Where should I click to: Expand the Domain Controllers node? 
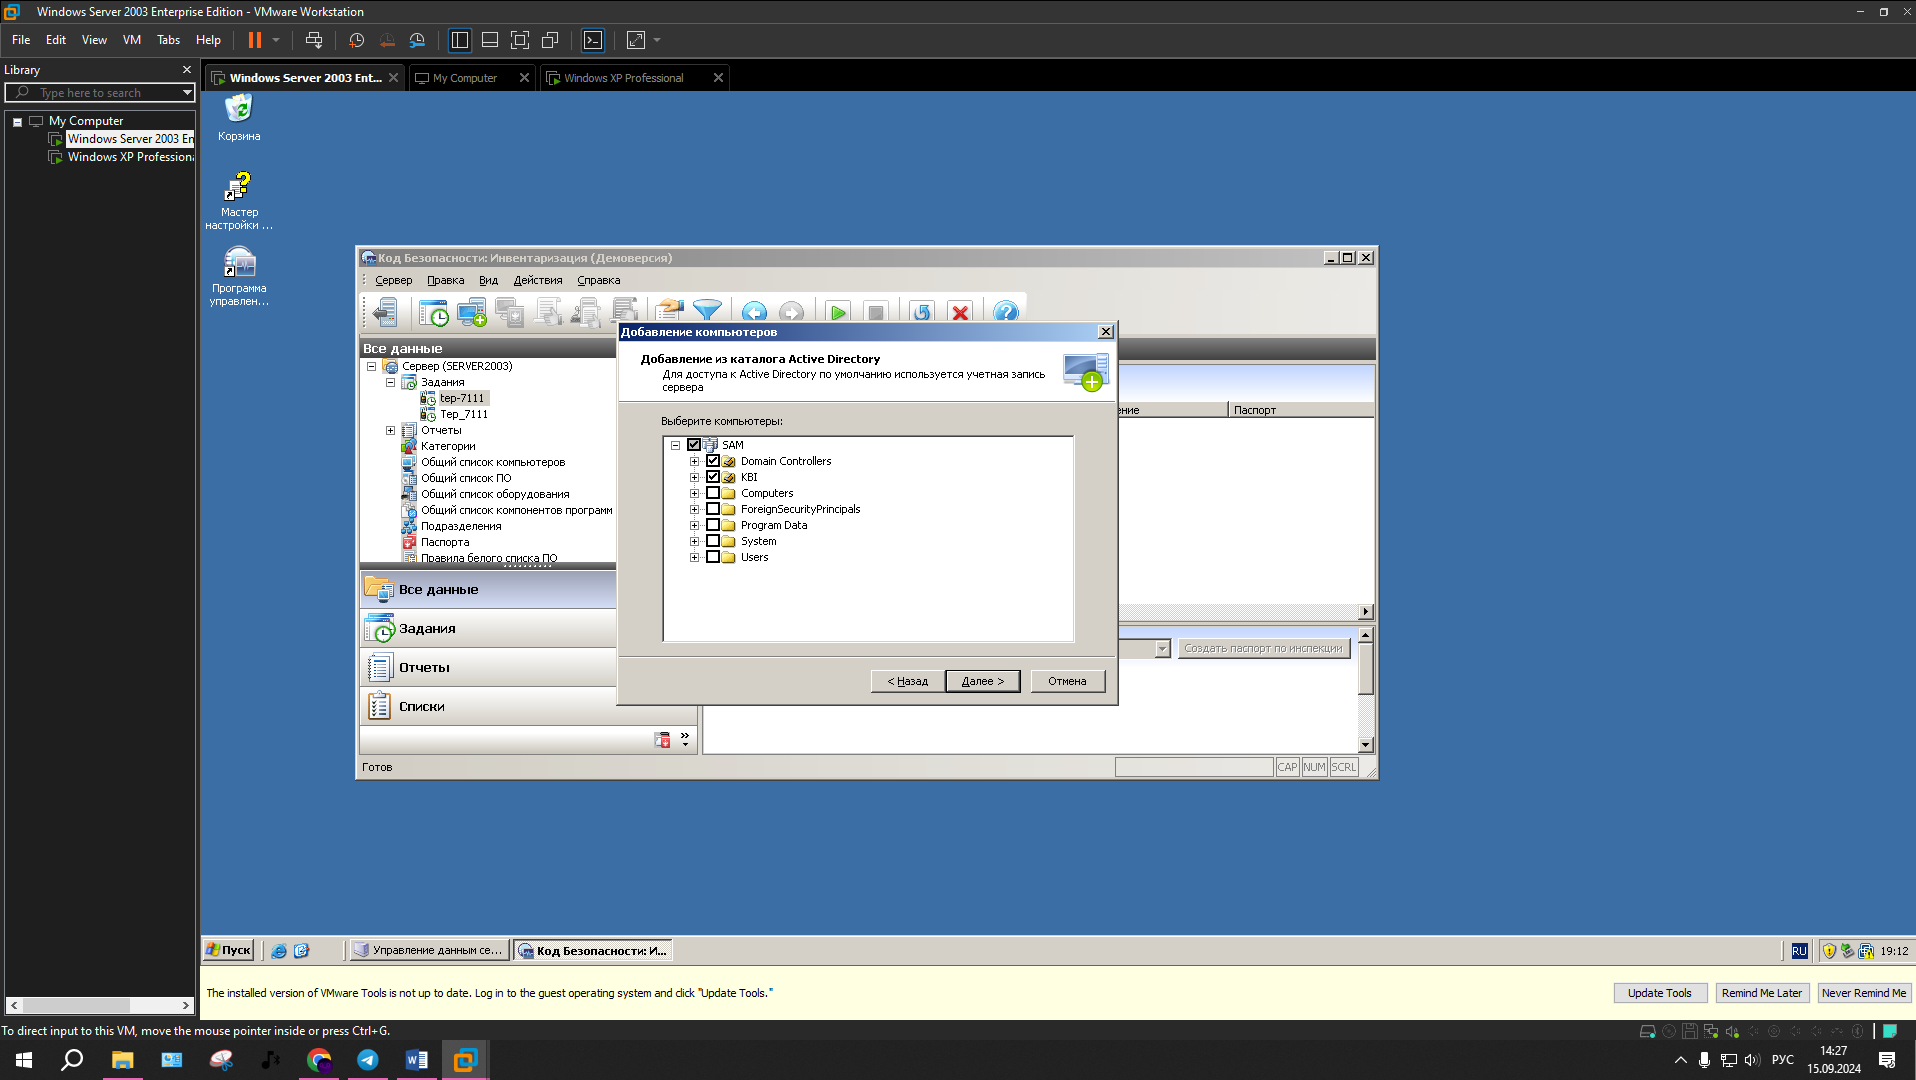coord(694,461)
